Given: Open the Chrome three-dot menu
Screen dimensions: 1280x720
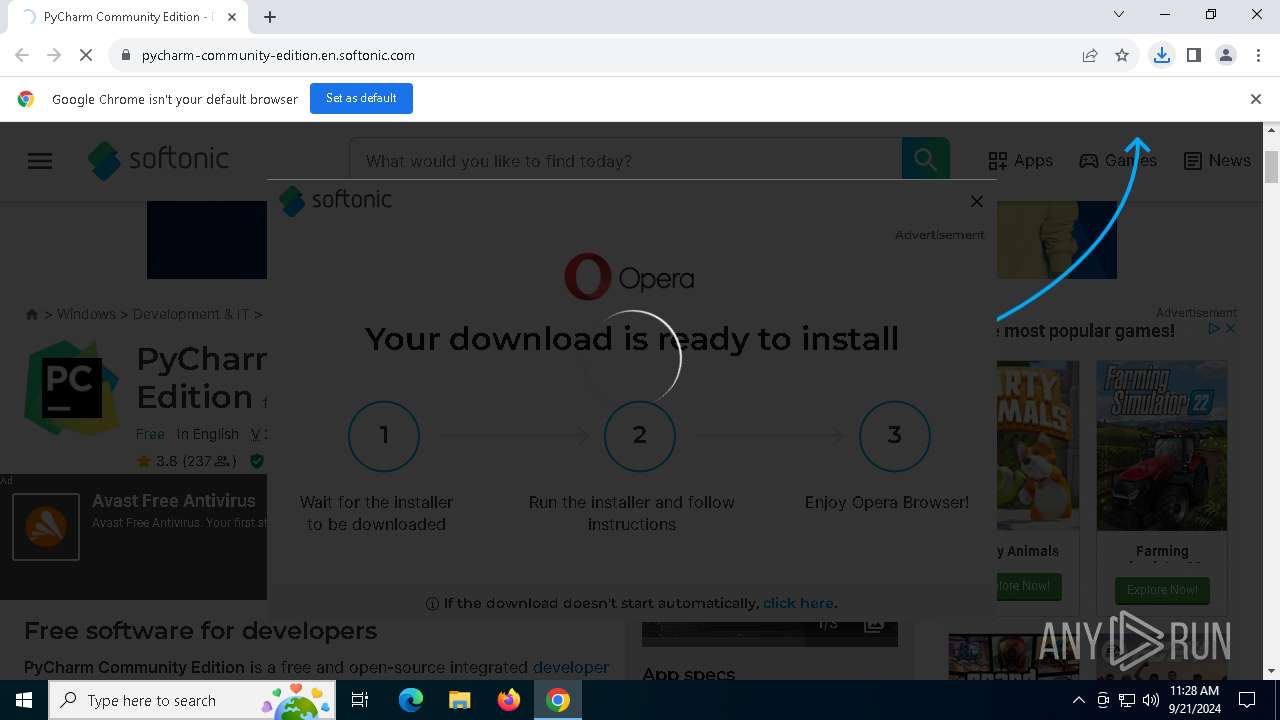Looking at the screenshot, I should coord(1257,55).
